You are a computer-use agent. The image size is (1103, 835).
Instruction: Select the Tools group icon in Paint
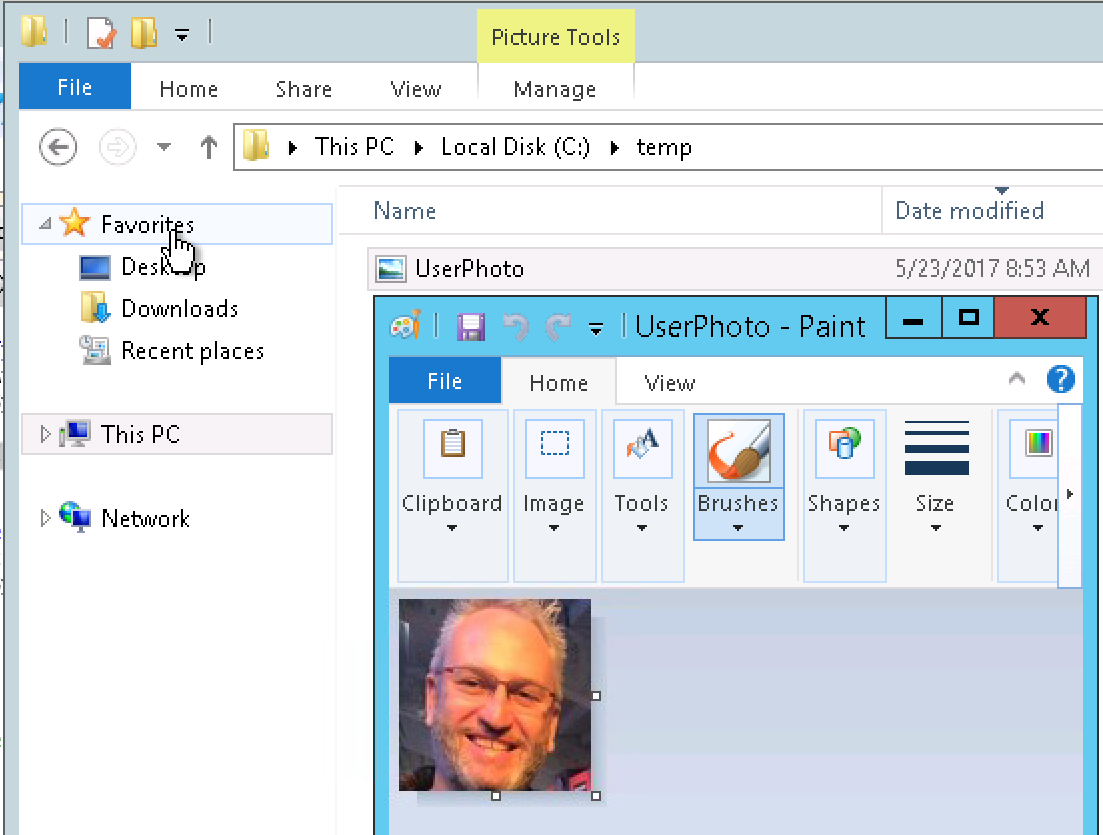641,448
